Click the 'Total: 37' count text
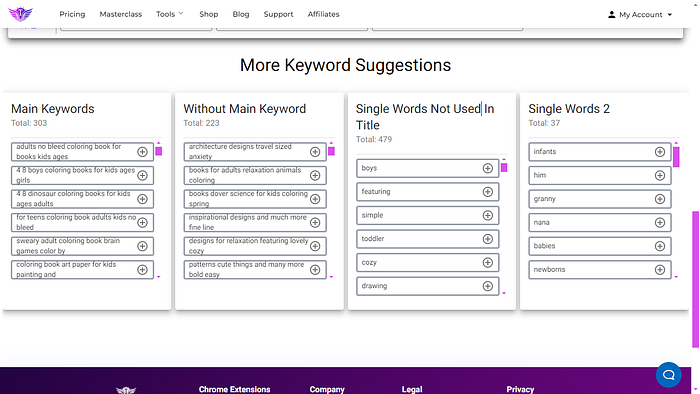Viewport: 700px width, 394px height. [544, 123]
